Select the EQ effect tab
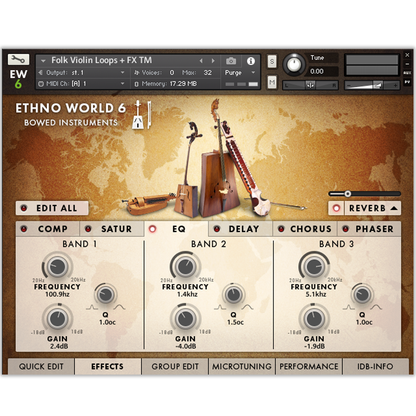The image size is (416, 416). tap(179, 229)
